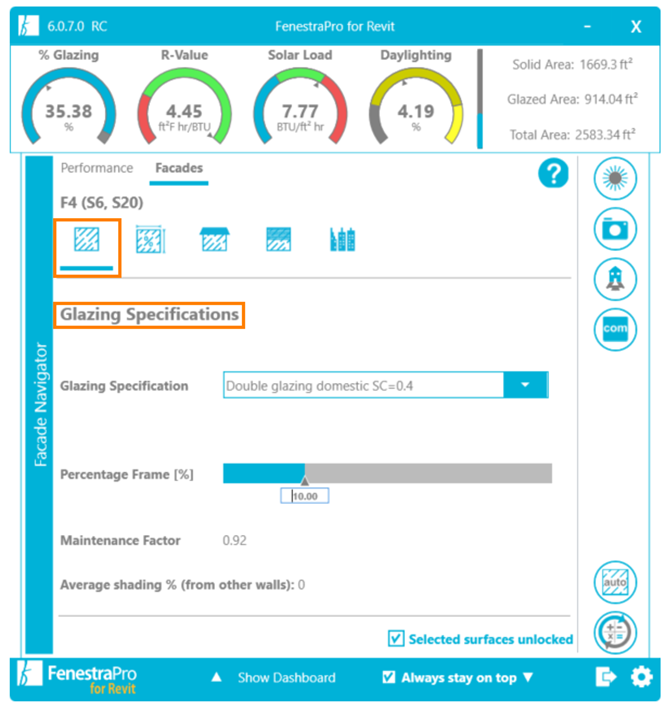This screenshot has height=710, width=666.
Task: Click the exit/export icon in footer
Action: [606, 677]
